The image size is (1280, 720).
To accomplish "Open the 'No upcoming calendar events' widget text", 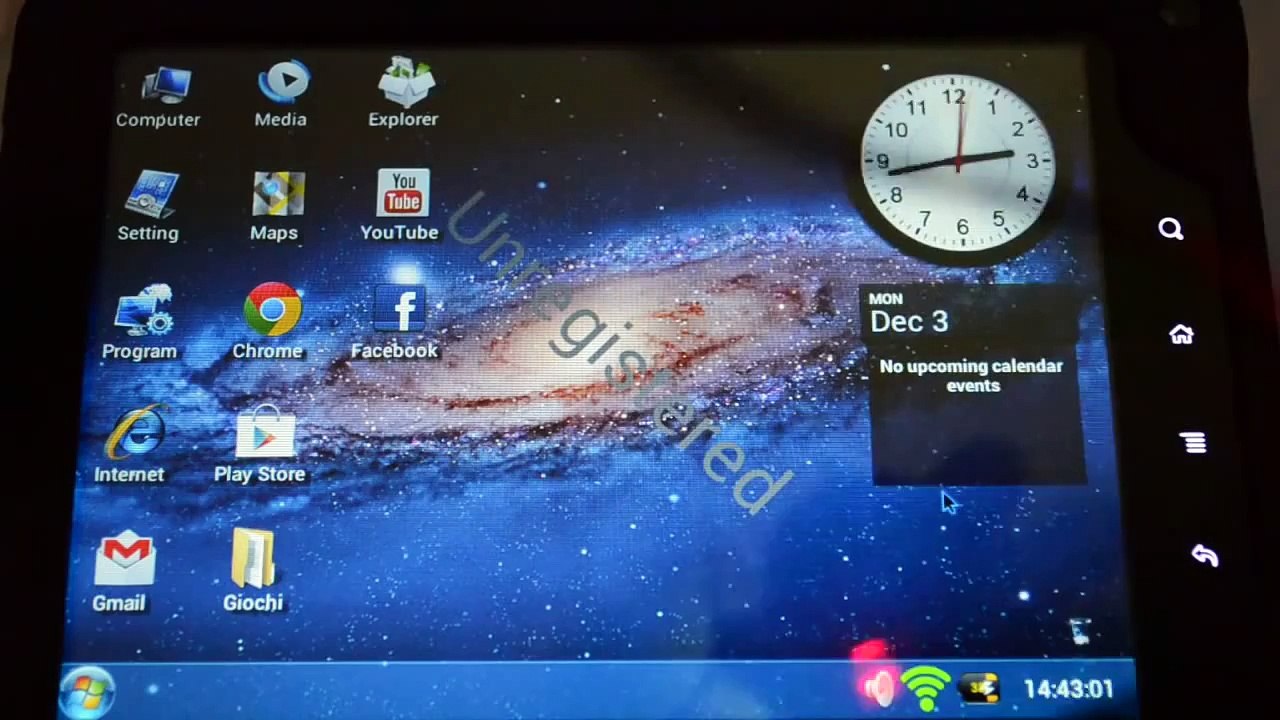I will [x=972, y=376].
